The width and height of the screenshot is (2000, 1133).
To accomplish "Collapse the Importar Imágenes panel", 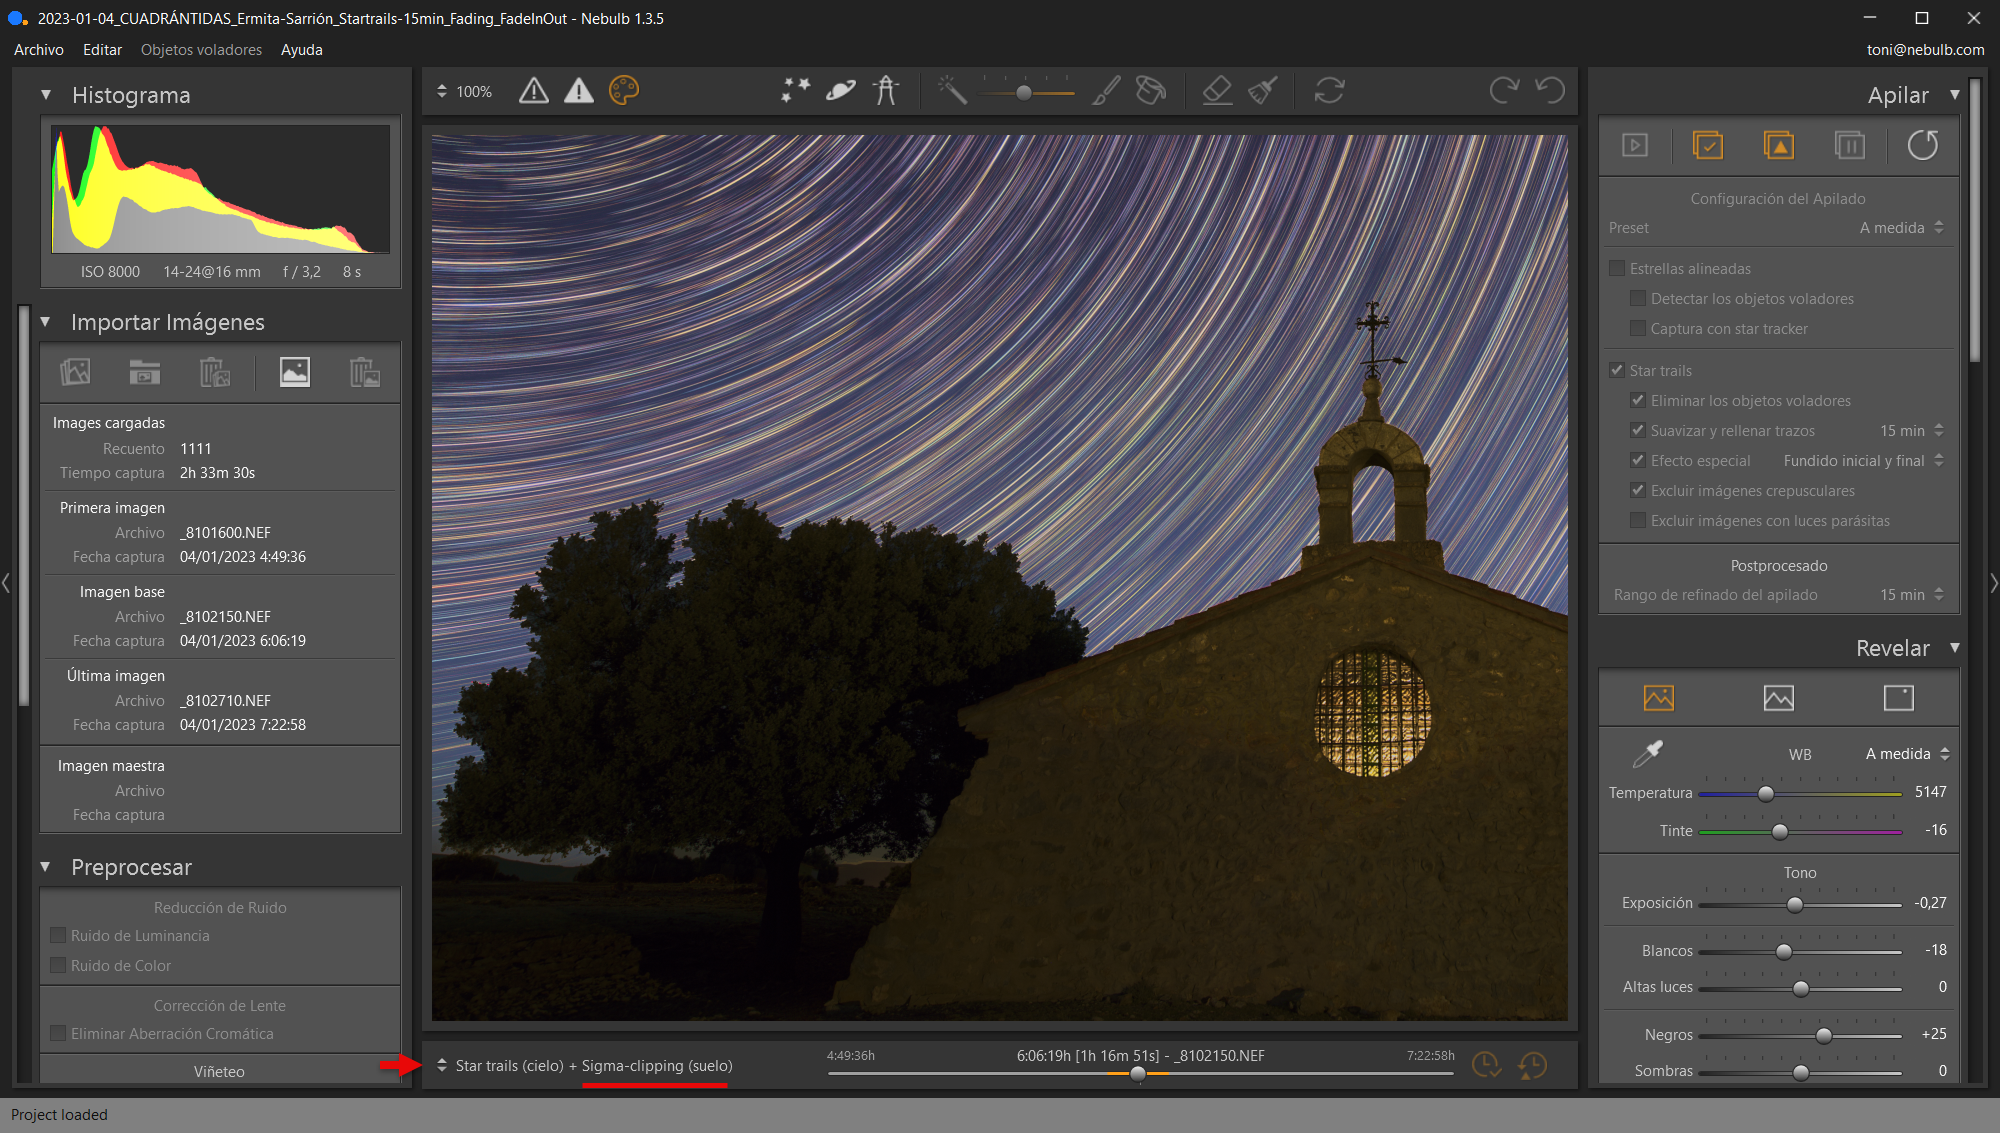I will point(46,322).
